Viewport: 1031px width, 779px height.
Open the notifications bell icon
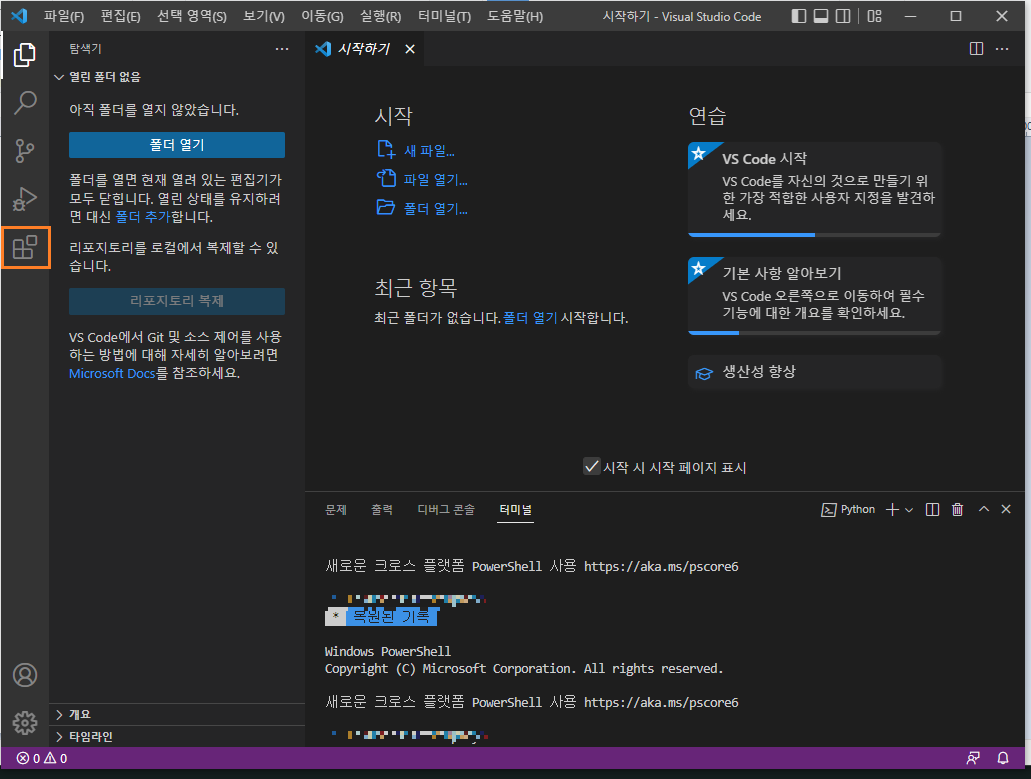click(x=1003, y=759)
